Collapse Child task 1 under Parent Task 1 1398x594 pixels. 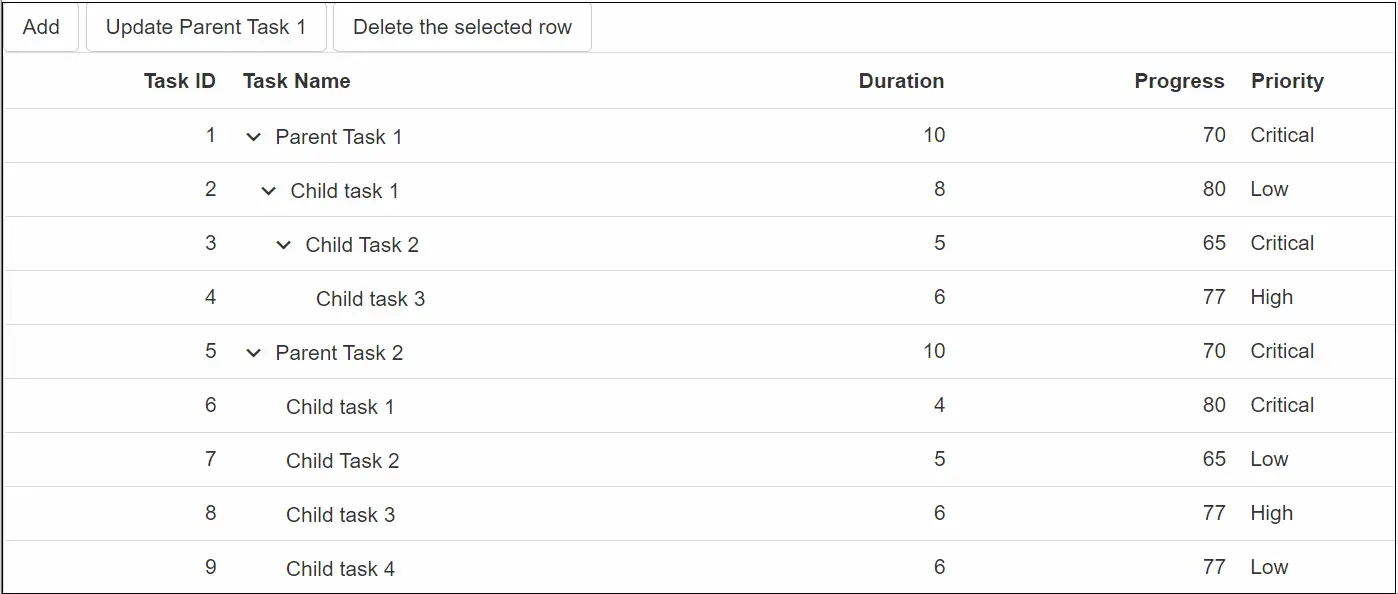pos(267,190)
